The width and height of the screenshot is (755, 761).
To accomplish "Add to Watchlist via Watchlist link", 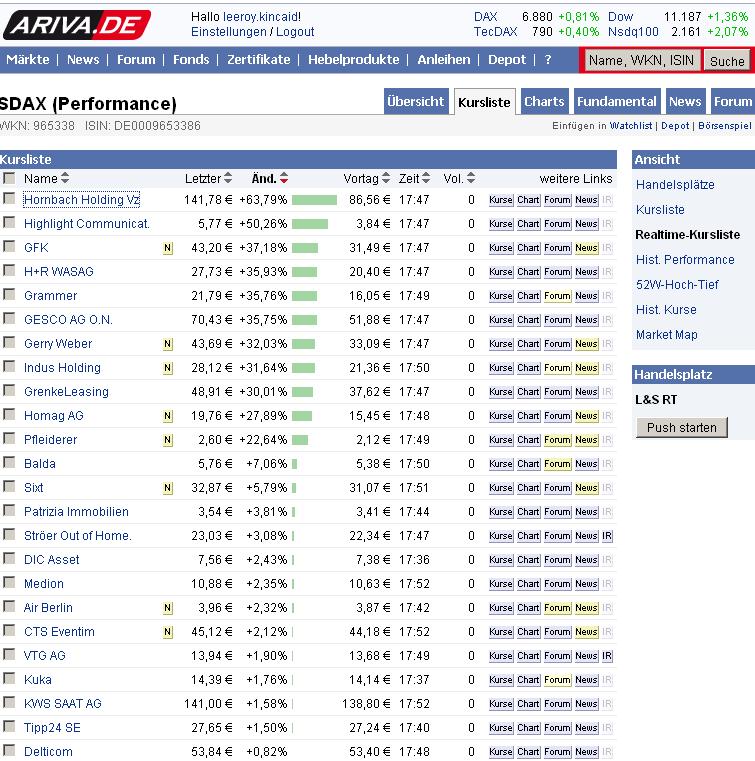I will [x=631, y=126].
